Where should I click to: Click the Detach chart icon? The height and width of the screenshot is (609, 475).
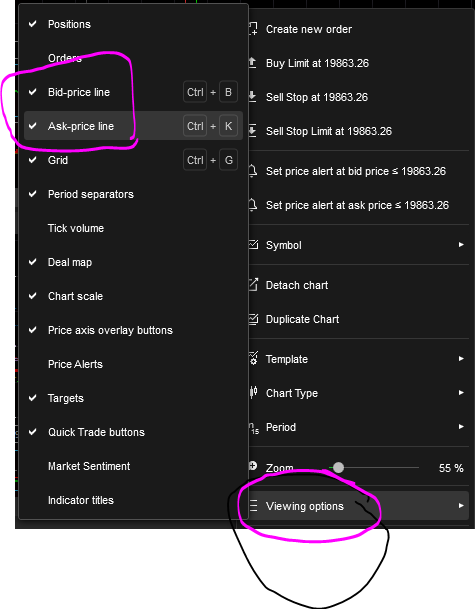click(253, 285)
